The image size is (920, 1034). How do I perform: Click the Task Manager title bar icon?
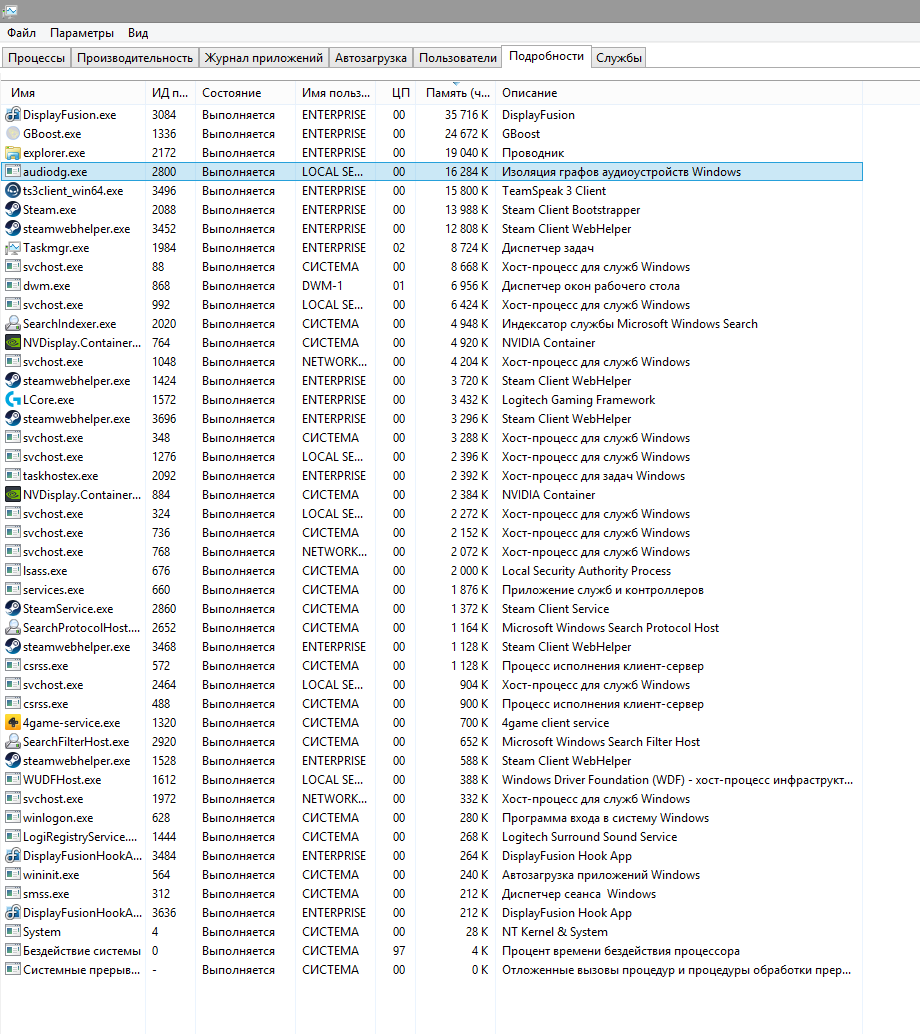[x=10, y=11]
